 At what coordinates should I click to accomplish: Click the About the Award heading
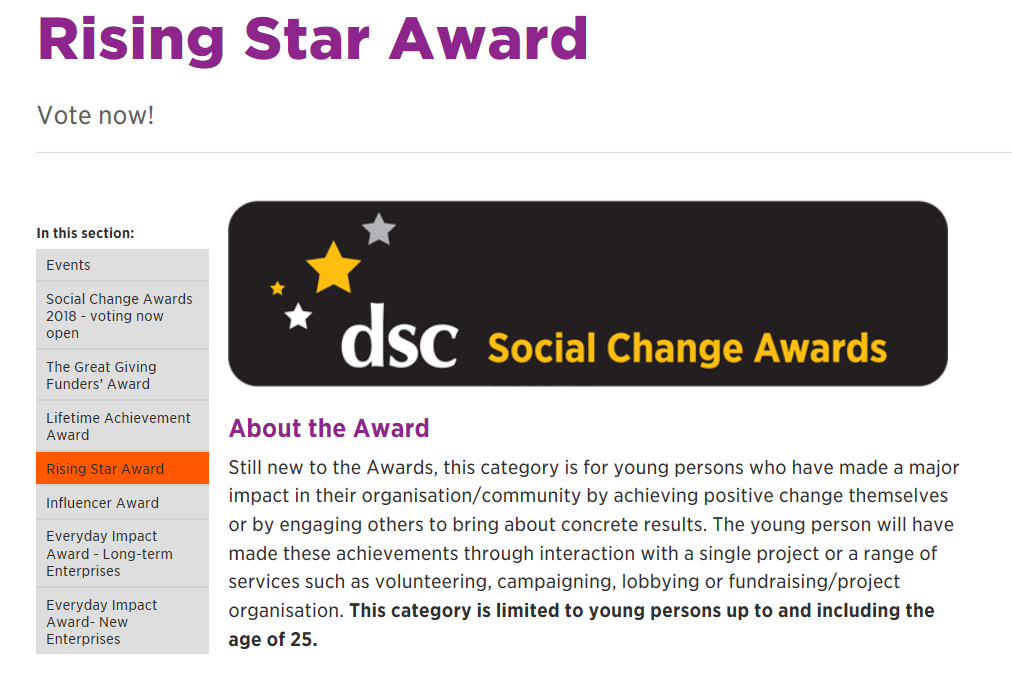pyautogui.click(x=329, y=428)
